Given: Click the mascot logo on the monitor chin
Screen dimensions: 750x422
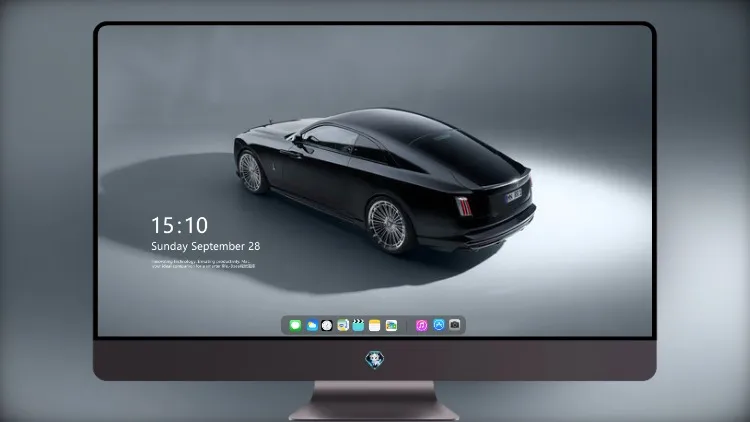Looking at the screenshot, I should (375, 360).
